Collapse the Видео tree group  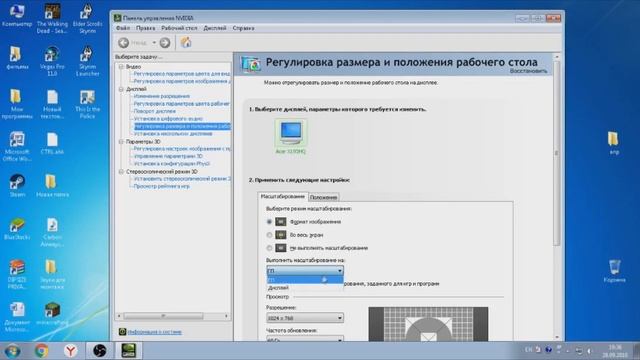pyautogui.click(x=121, y=66)
